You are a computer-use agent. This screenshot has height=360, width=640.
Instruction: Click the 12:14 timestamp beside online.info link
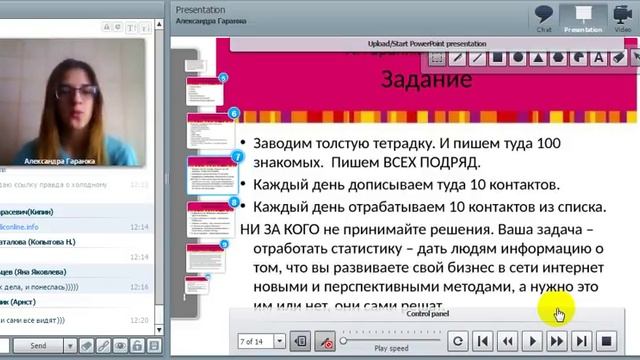[139, 227]
